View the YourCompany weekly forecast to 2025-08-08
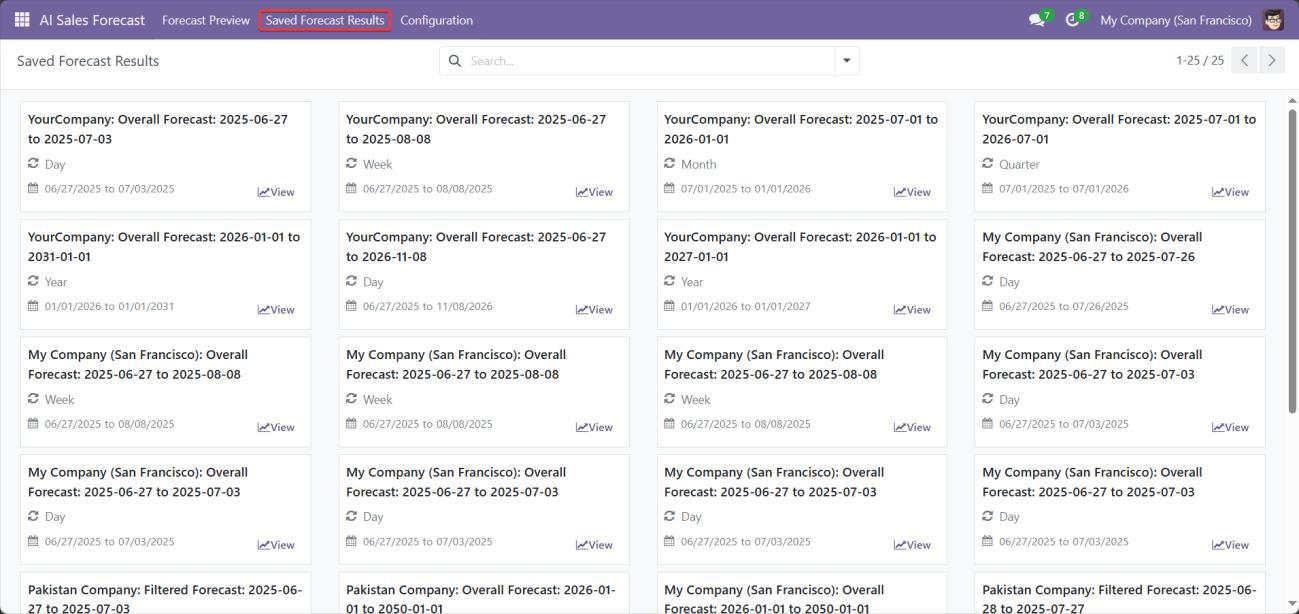This screenshot has height=614, width=1299. pos(594,192)
